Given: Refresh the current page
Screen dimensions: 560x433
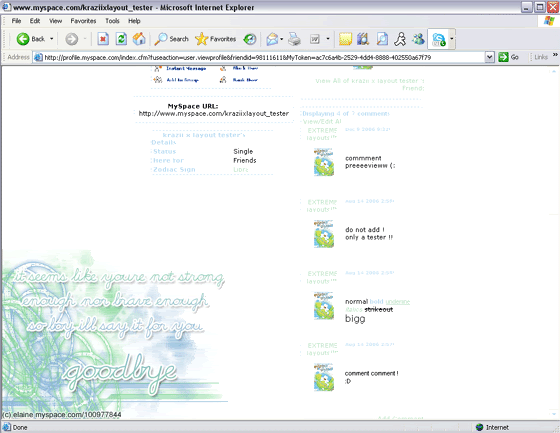Looking at the screenshot, I should coord(121,39).
